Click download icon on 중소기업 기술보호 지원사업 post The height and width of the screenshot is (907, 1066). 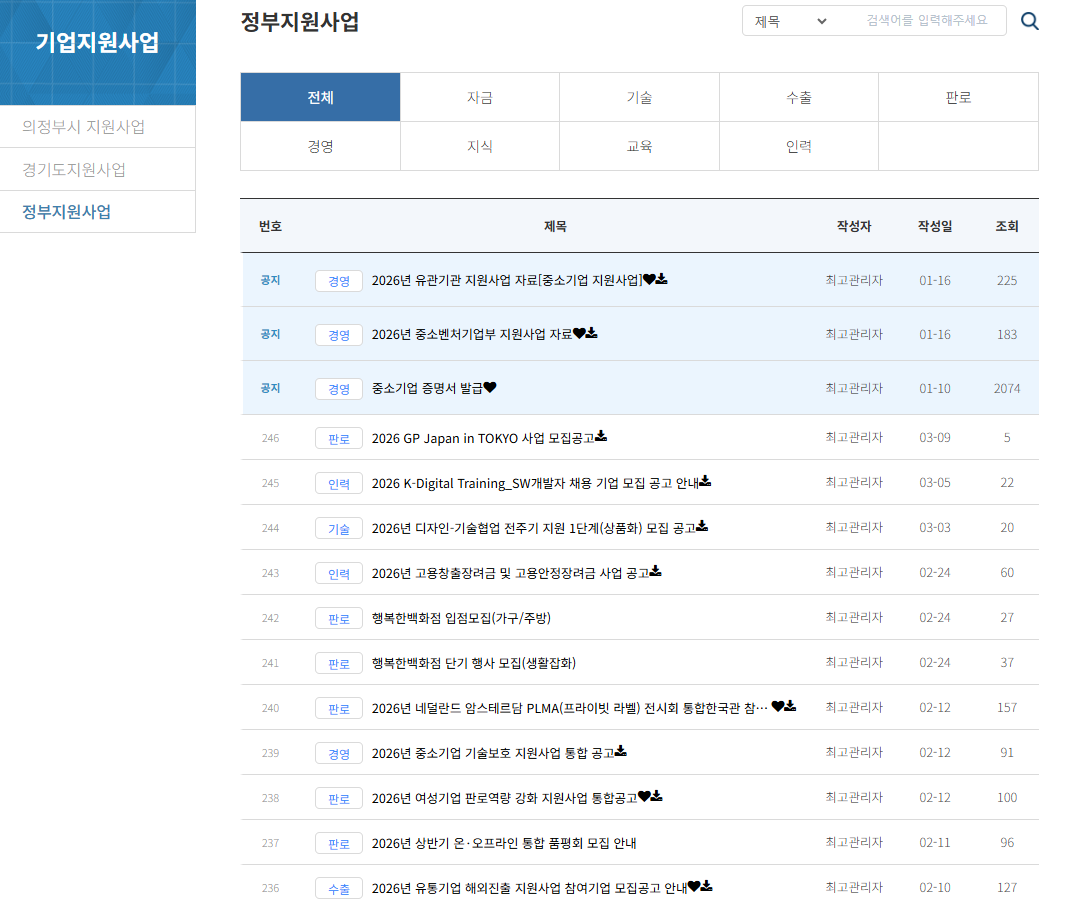tap(621, 752)
